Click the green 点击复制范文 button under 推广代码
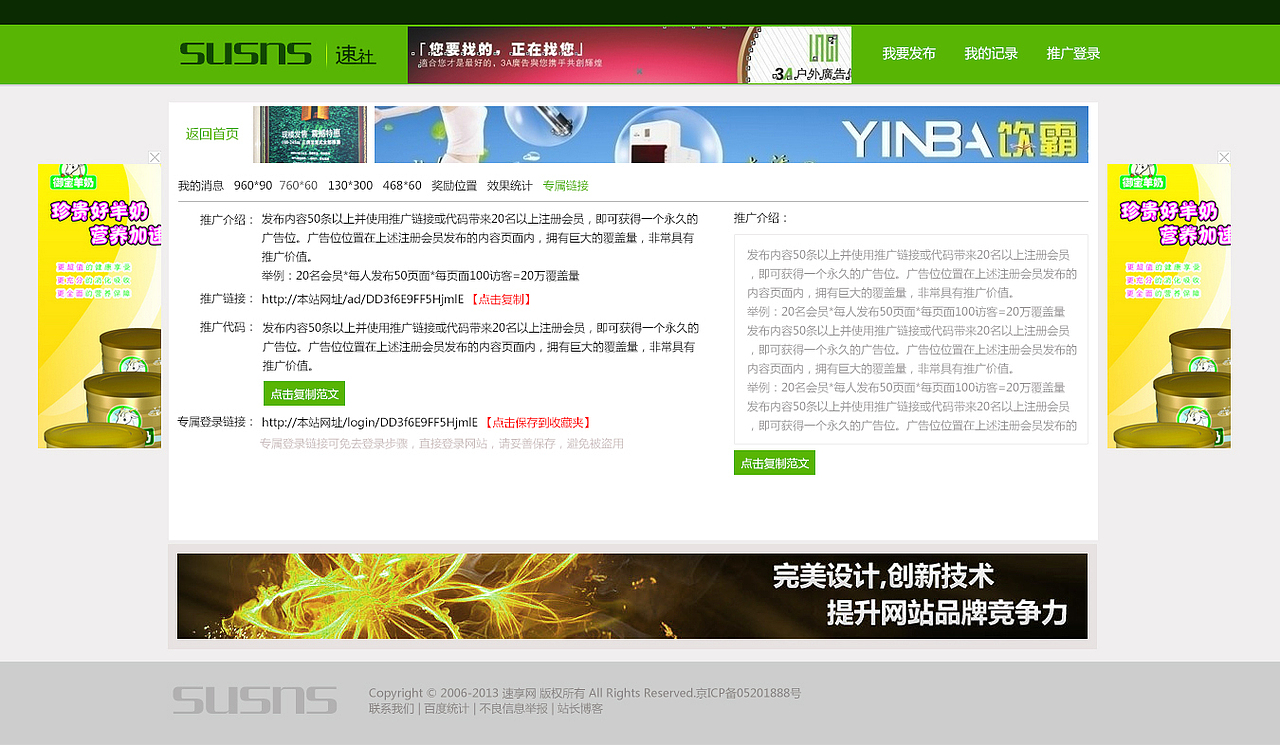 coord(303,393)
